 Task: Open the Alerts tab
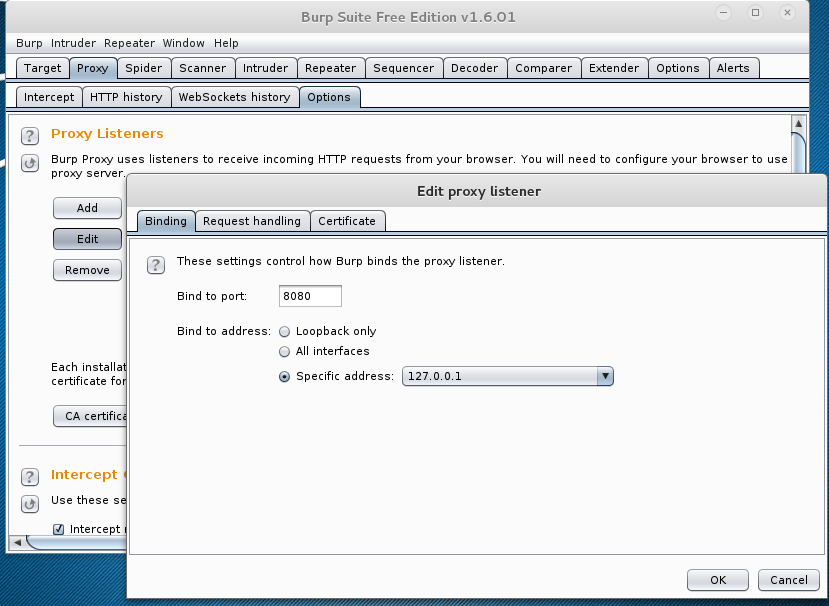click(733, 68)
